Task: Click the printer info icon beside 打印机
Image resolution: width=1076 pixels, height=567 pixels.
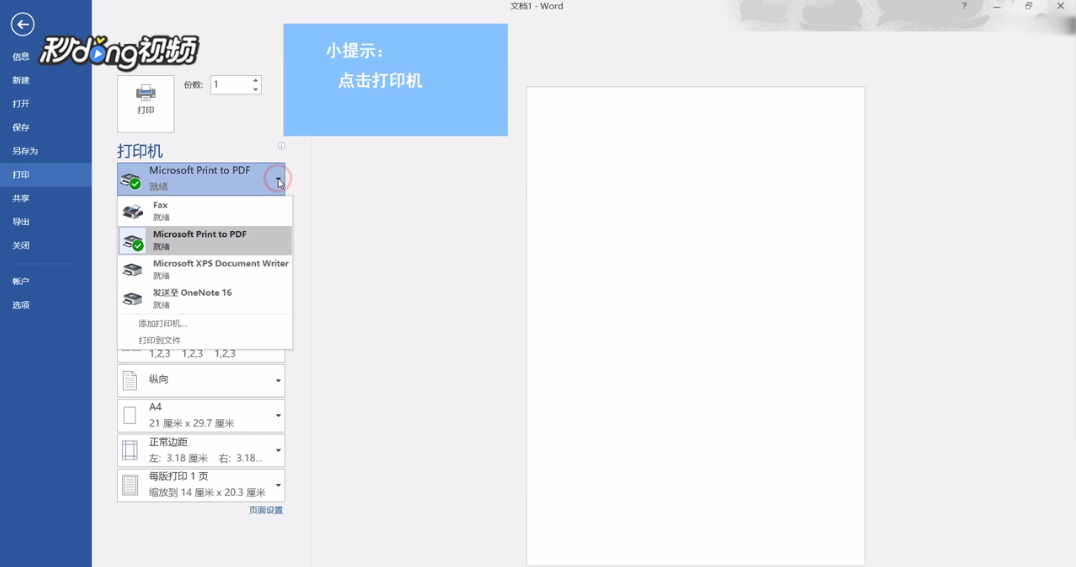Action: 281,146
